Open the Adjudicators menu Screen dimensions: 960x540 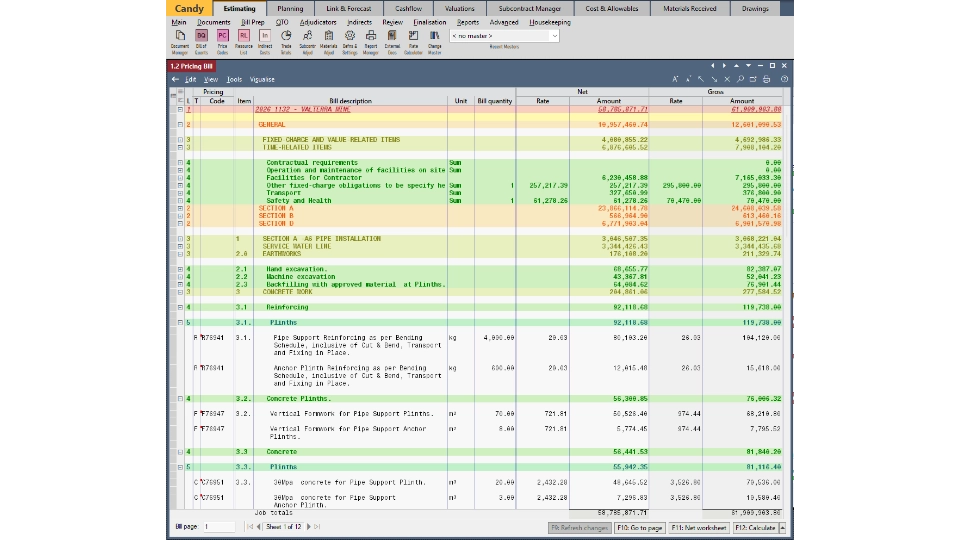pyautogui.click(x=318, y=22)
